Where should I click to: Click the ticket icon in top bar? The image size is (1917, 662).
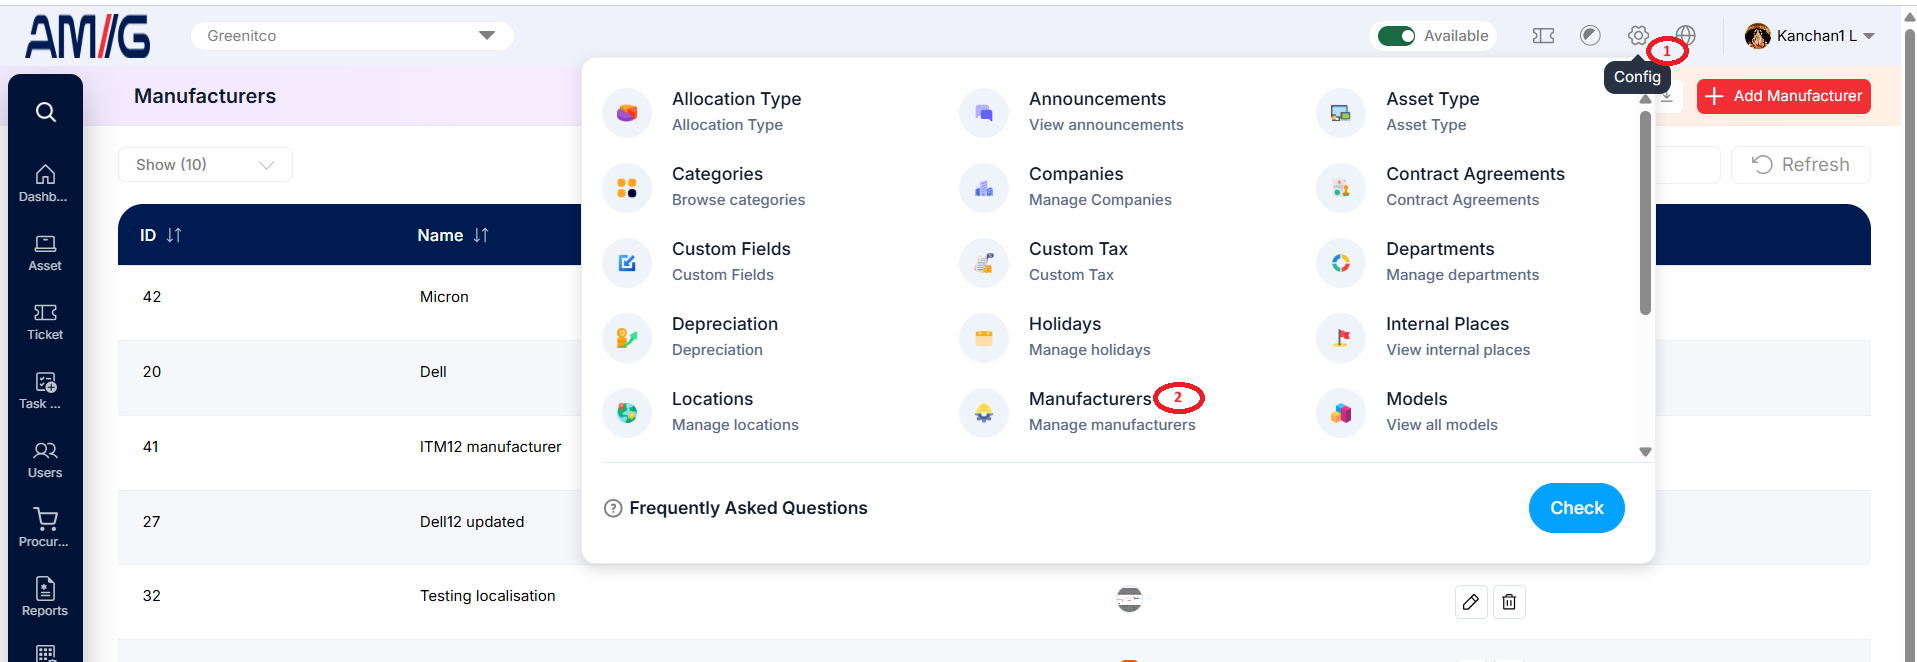click(1543, 36)
